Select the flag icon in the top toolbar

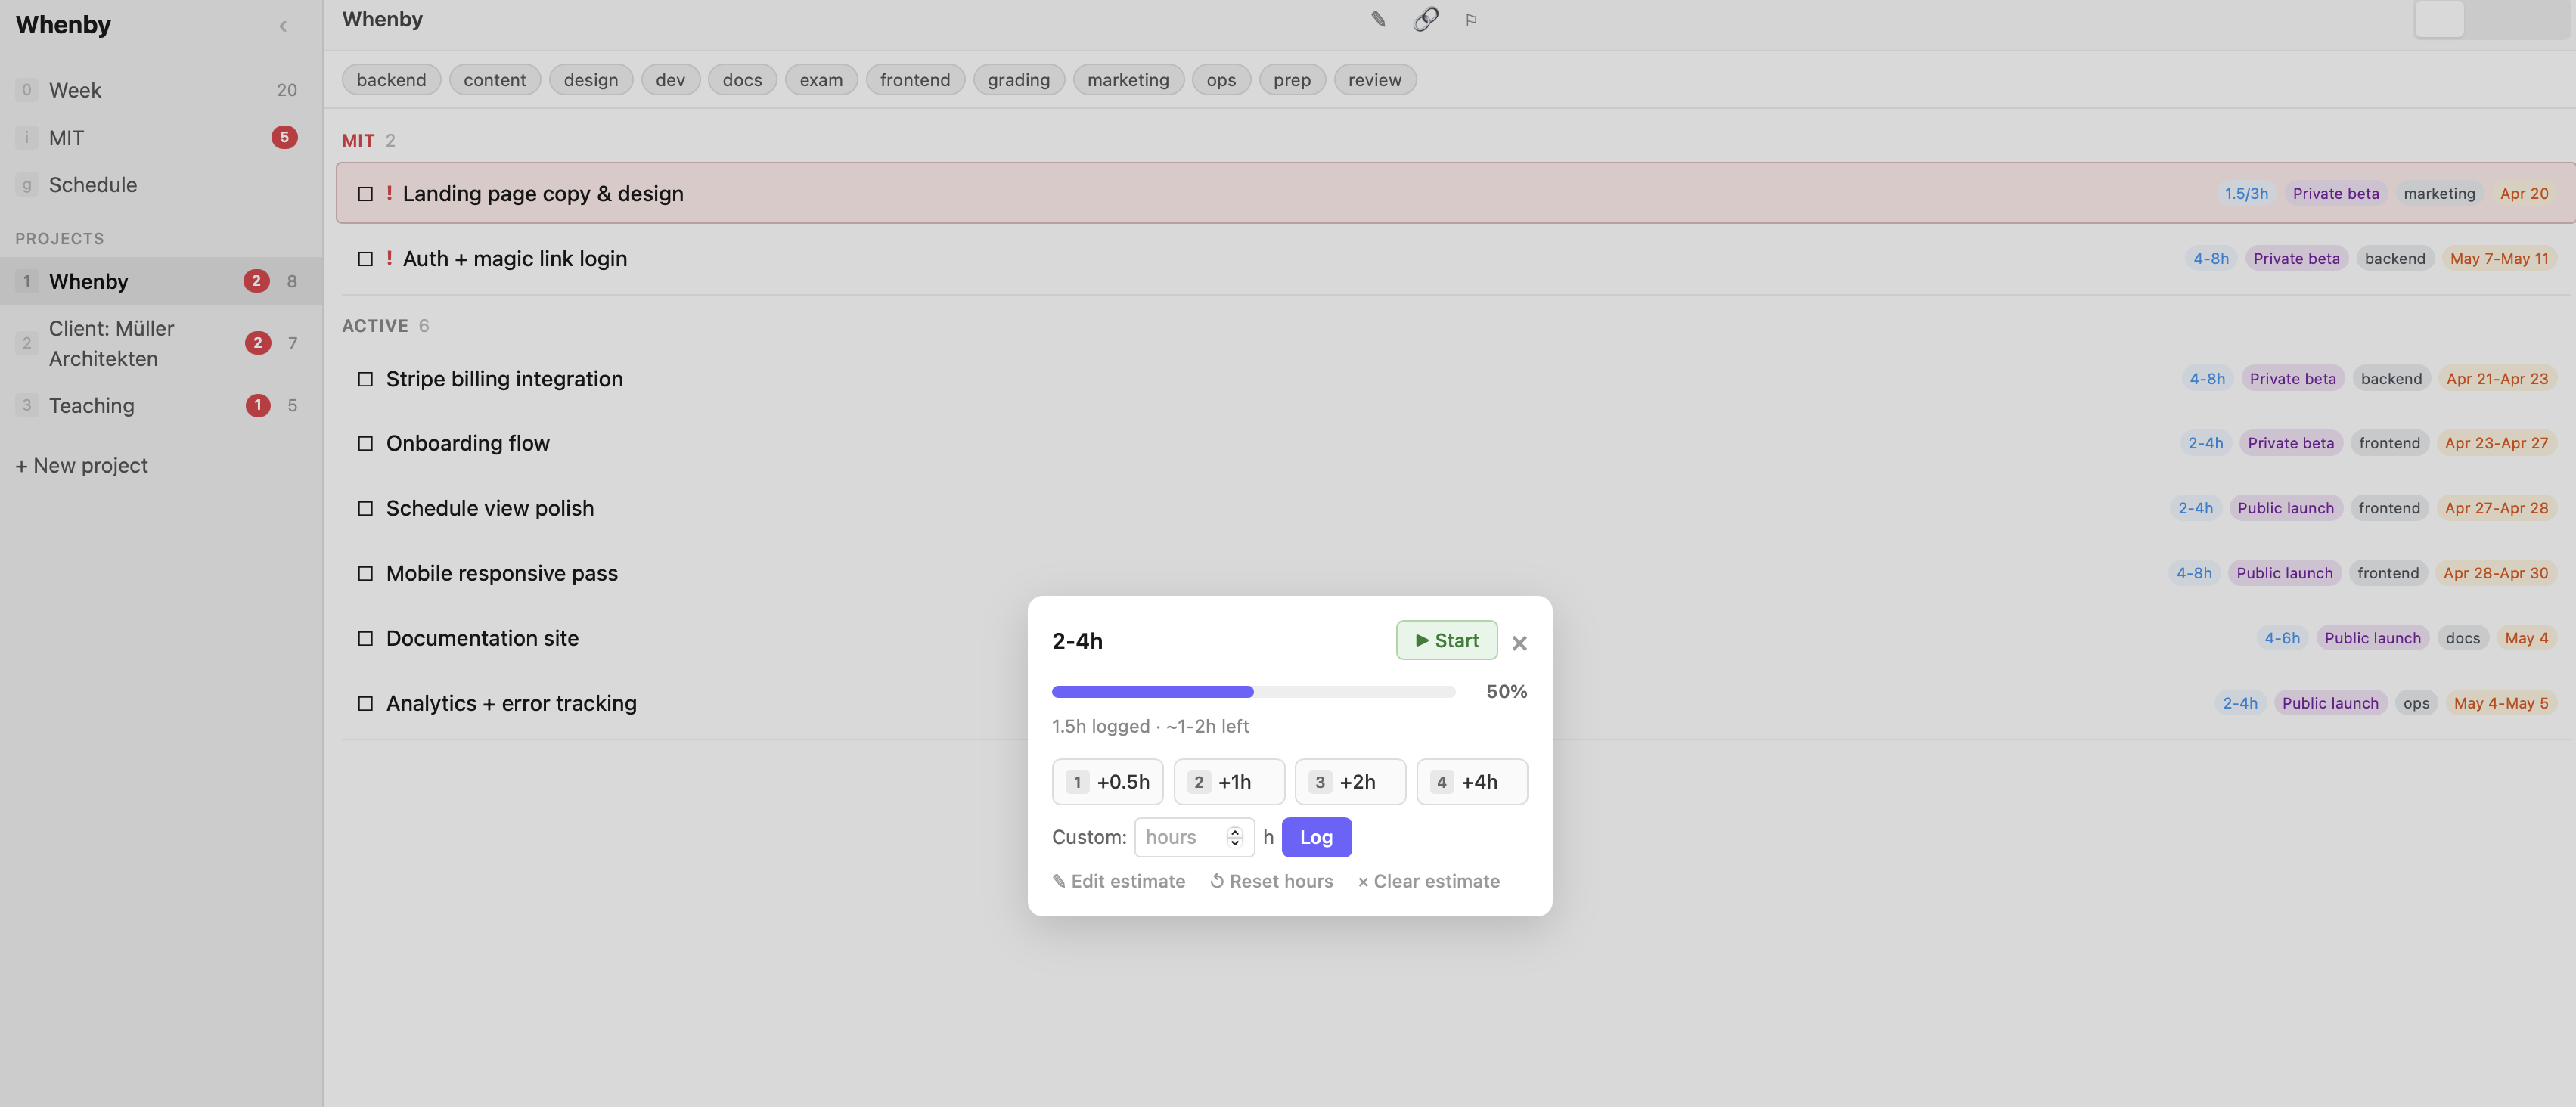pyautogui.click(x=1471, y=19)
